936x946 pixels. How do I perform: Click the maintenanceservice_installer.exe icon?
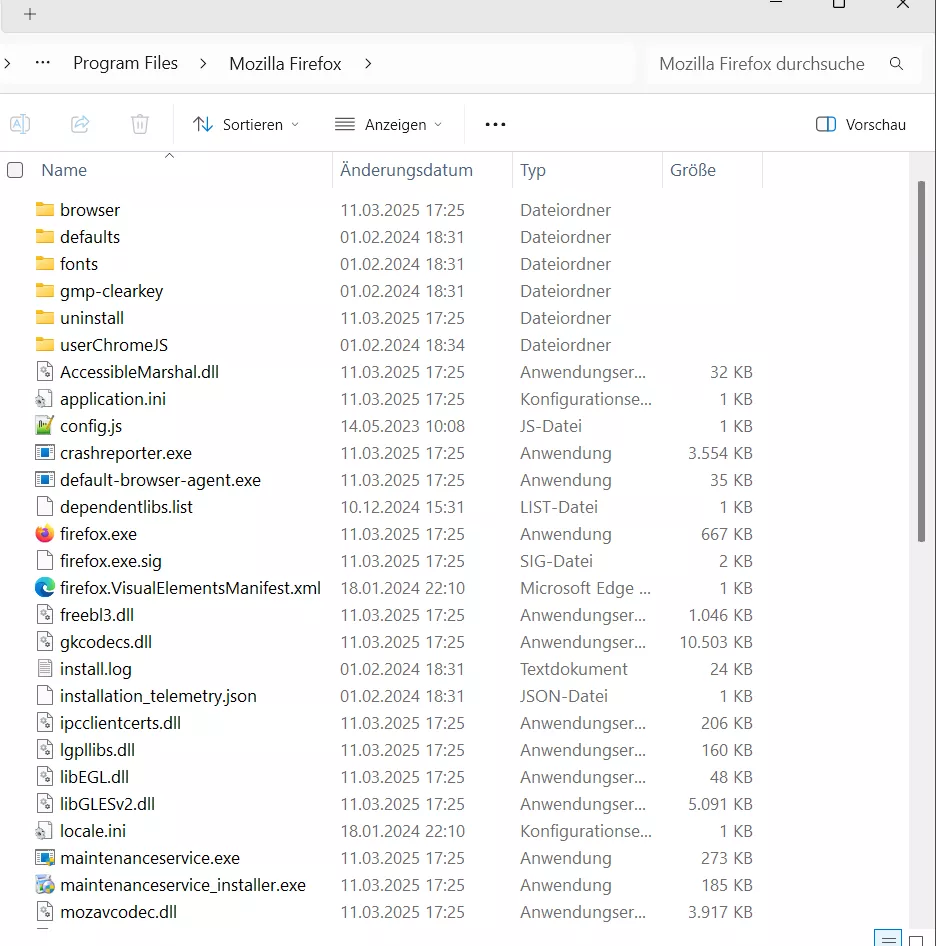point(45,885)
